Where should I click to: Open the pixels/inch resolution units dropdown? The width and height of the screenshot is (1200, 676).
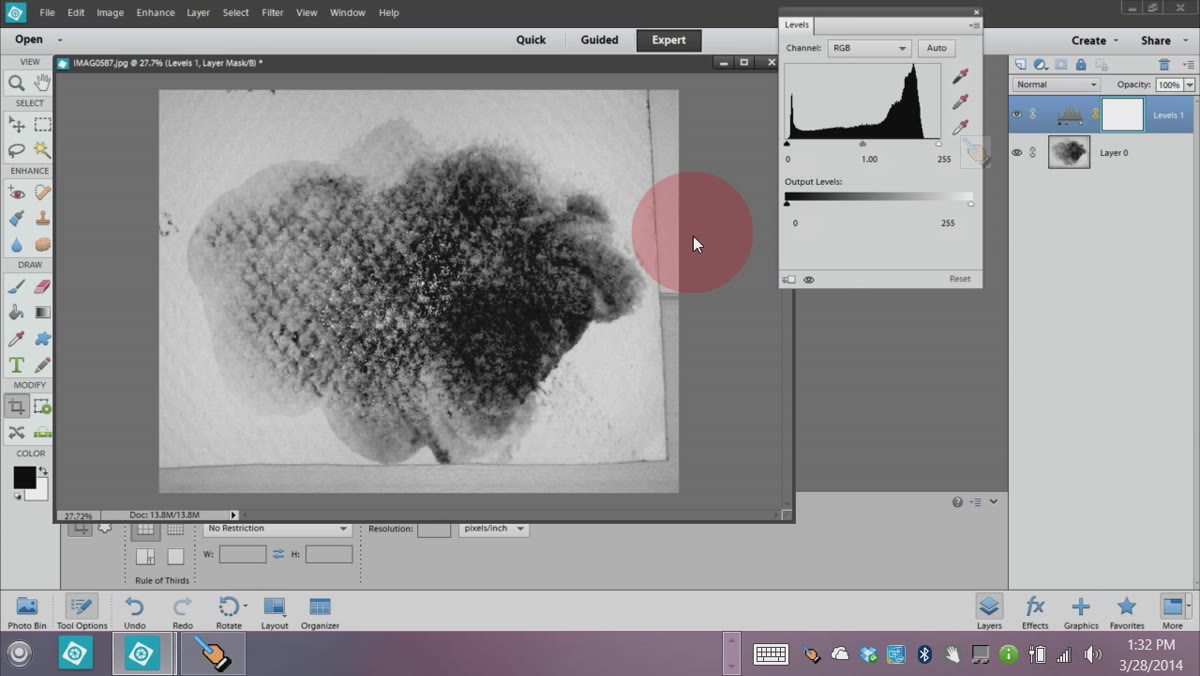click(493, 528)
